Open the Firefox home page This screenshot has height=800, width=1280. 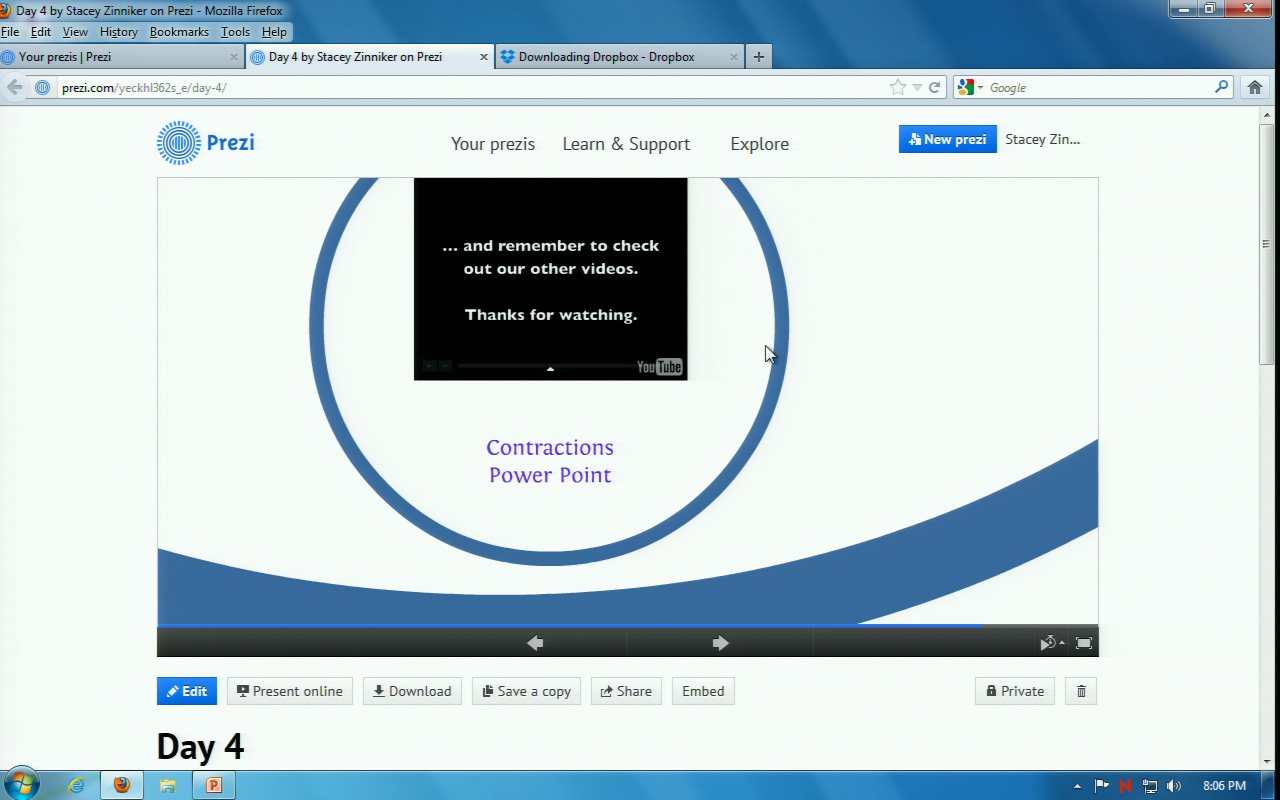pos(1255,87)
